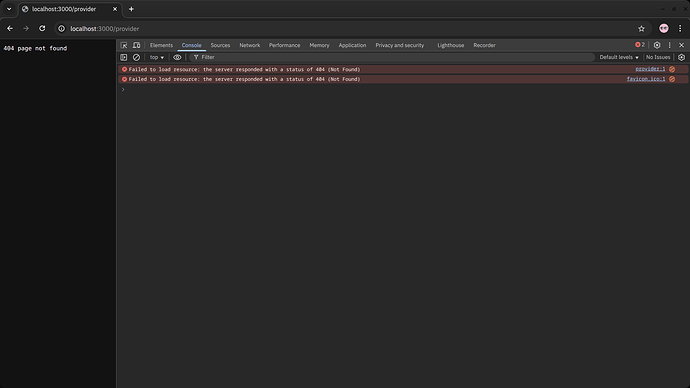This screenshot has width=690, height=388.
Task: Click the No Issues indicator
Action: [x=658, y=57]
